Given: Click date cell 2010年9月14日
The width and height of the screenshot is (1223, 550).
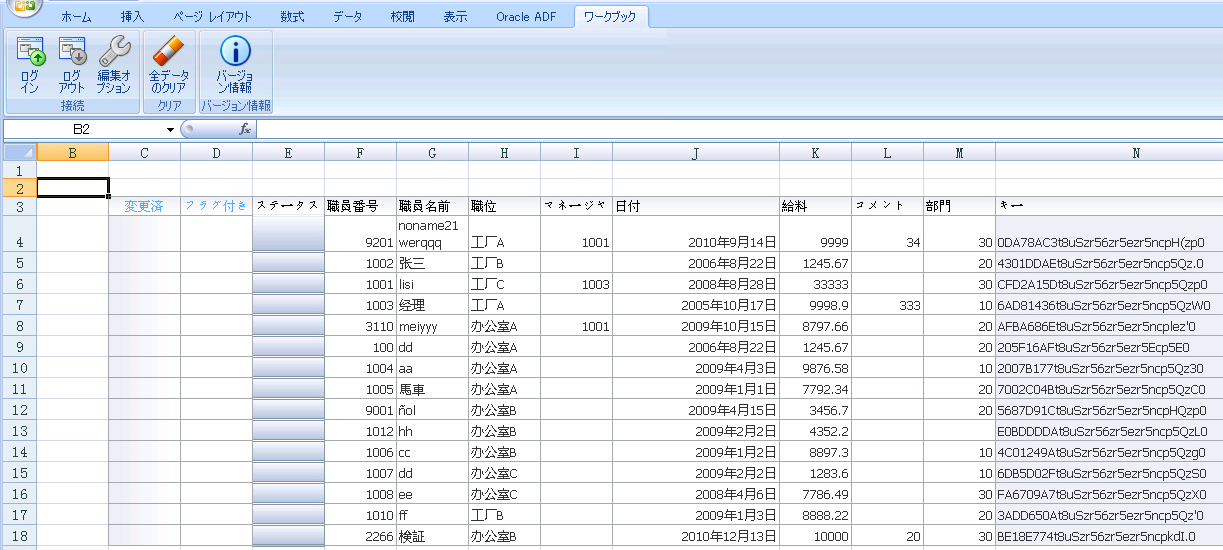Looking at the screenshot, I should tap(696, 234).
